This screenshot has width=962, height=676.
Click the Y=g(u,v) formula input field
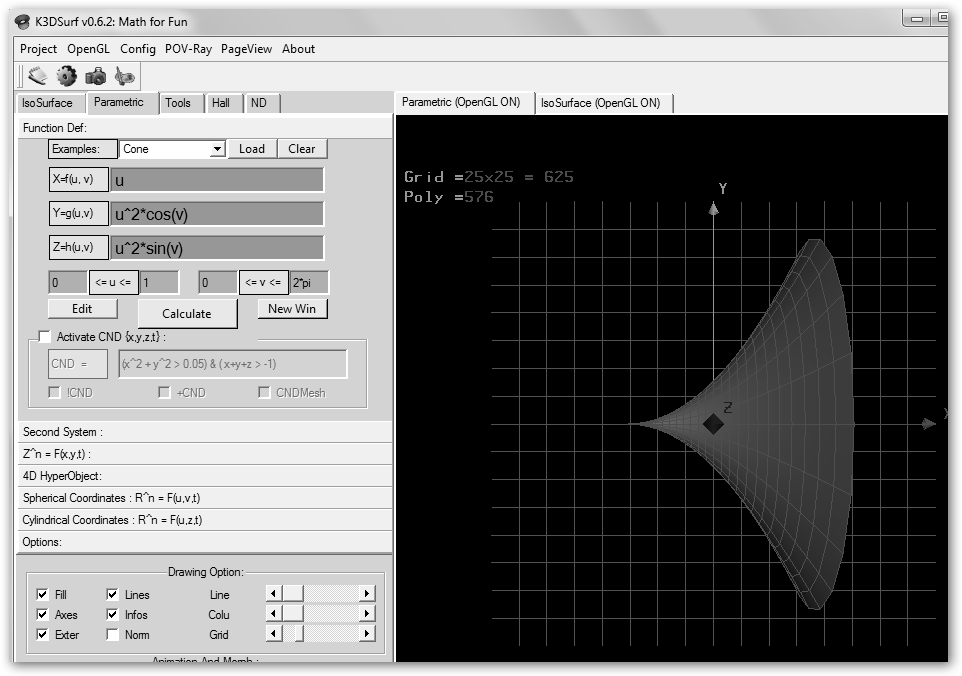pyautogui.click(x=217, y=214)
